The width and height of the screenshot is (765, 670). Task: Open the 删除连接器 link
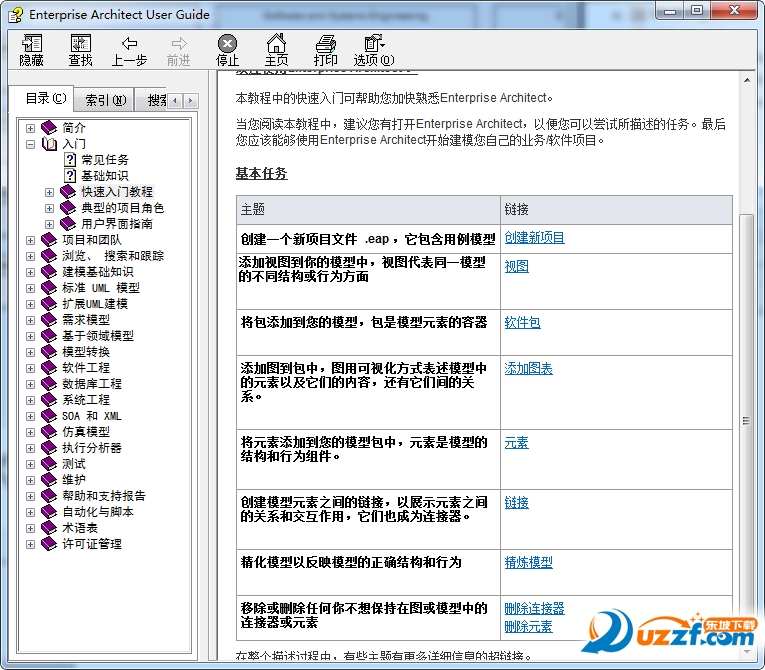(x=534, y=609)
